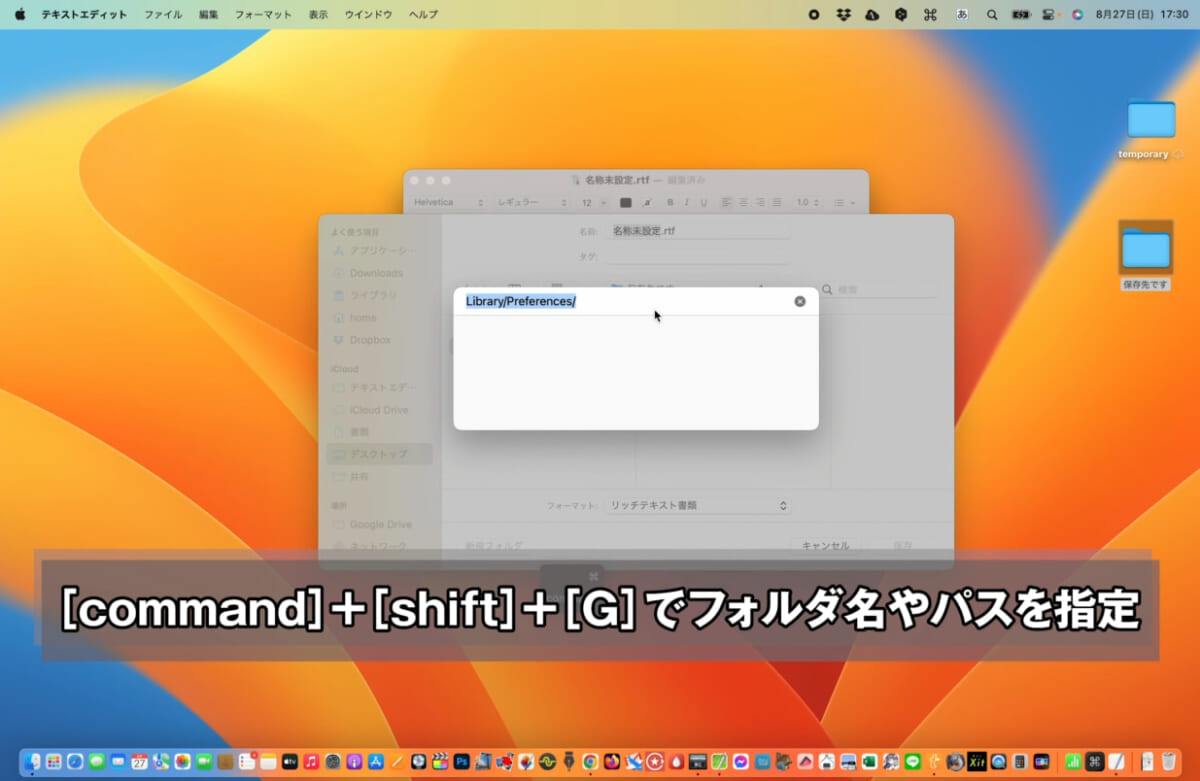Open Safari from the Dock
The image size is (1200, 781).
(x=75, y=762)
